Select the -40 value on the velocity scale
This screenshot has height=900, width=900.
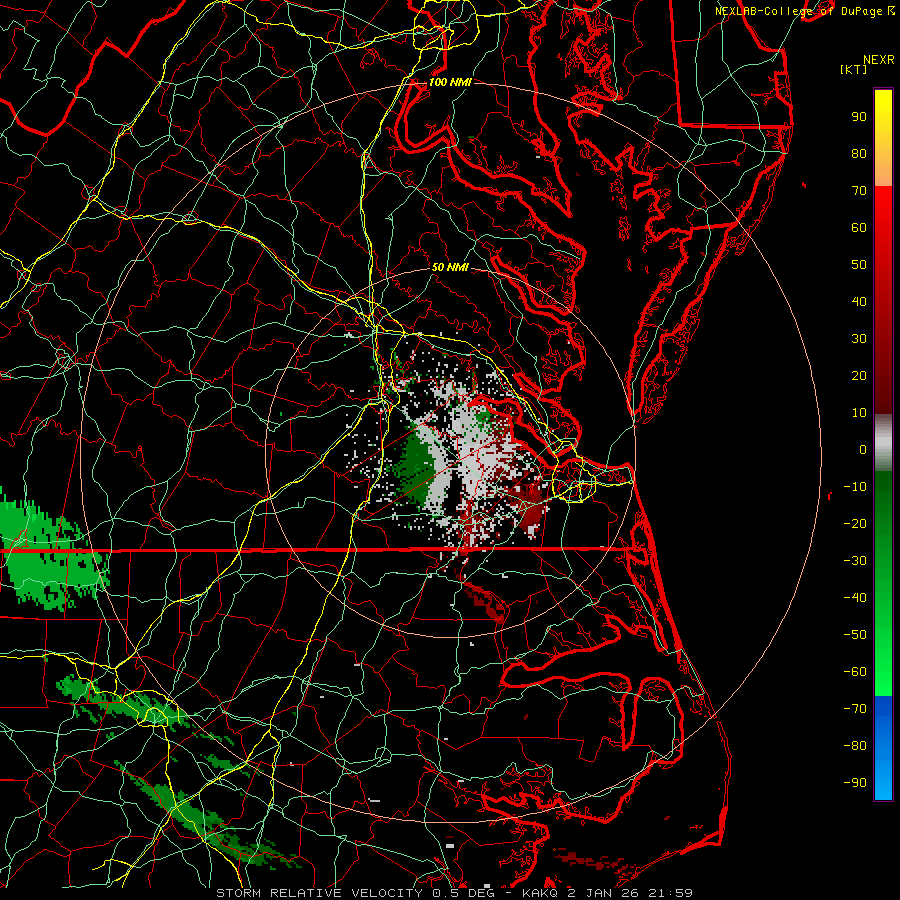[855, 598]
